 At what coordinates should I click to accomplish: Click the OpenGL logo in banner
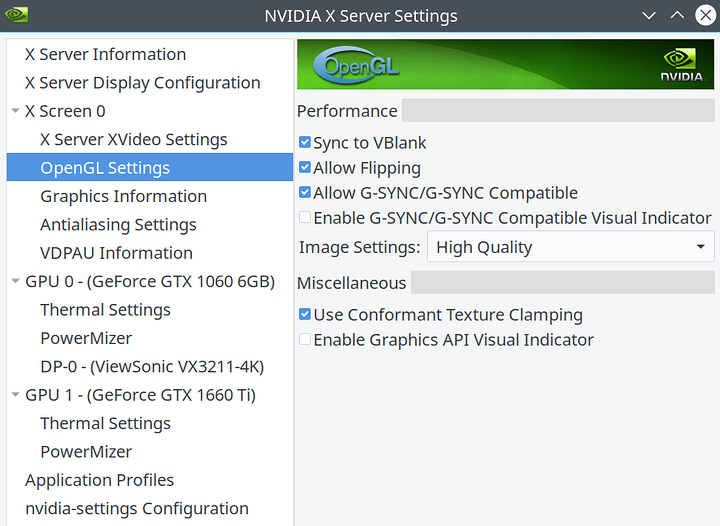click(355, 65)
